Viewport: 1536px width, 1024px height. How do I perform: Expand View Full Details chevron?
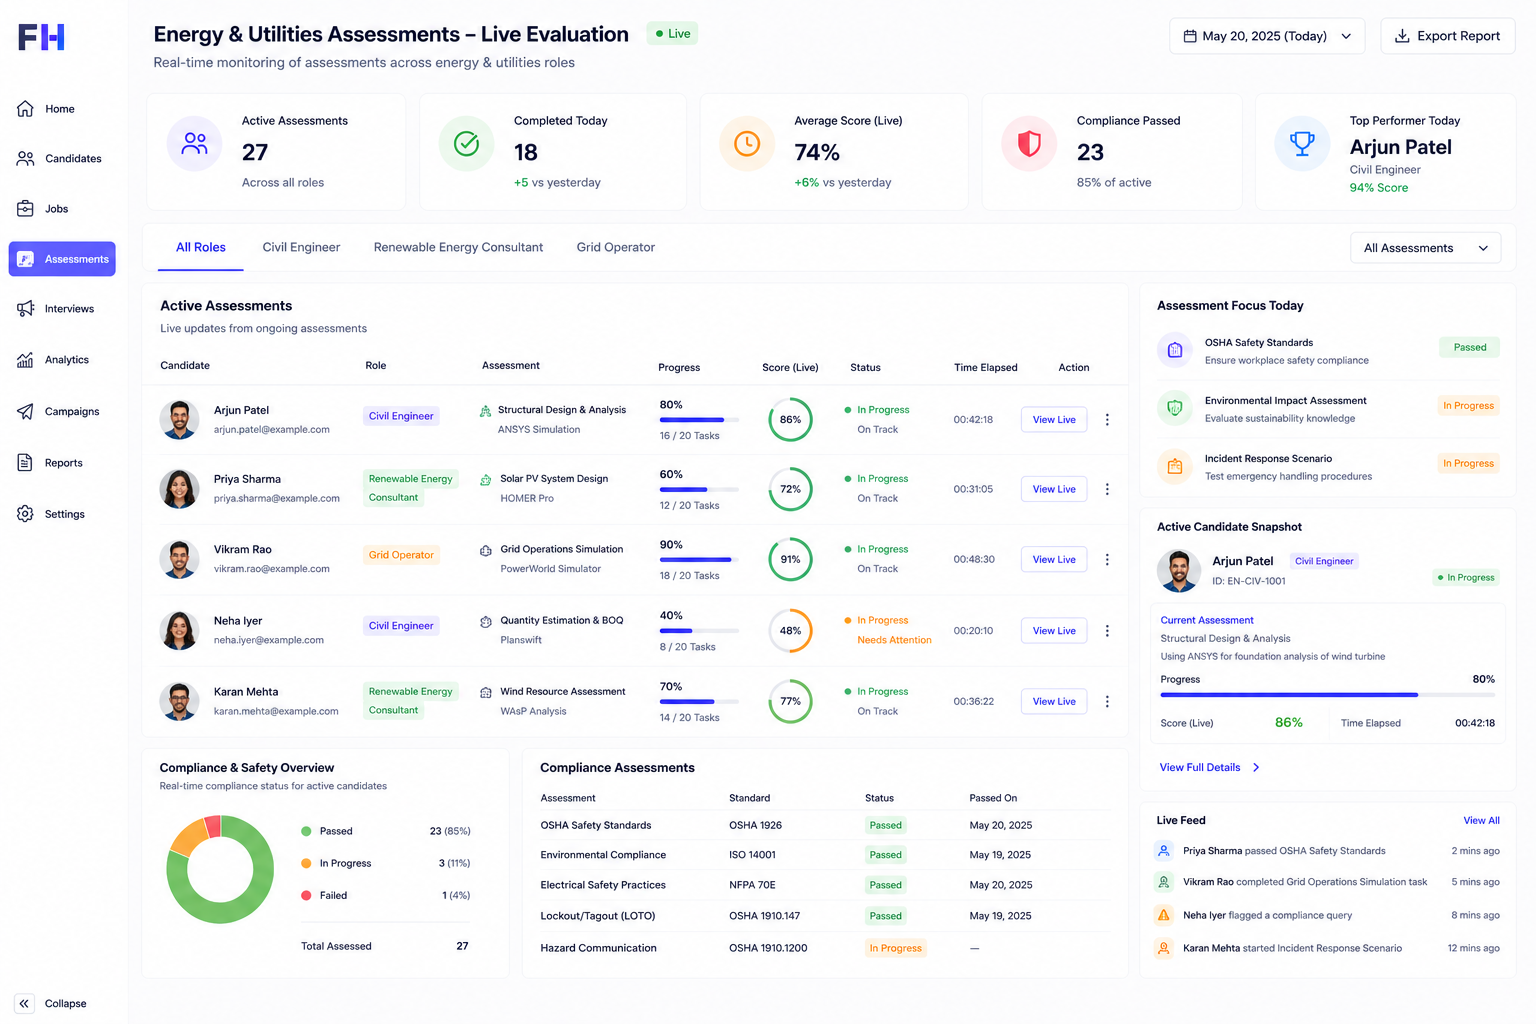pyautogui.click(x=1256, y=768)
